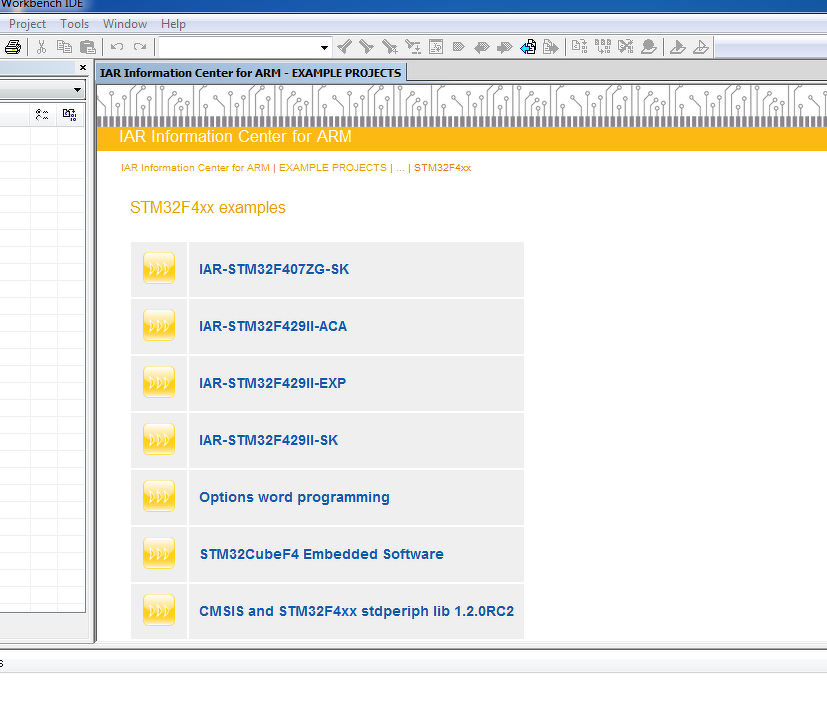The image size is (827, 722).
Task: Click the Debug without Downloading icon
Action: [x=701, y=47]
